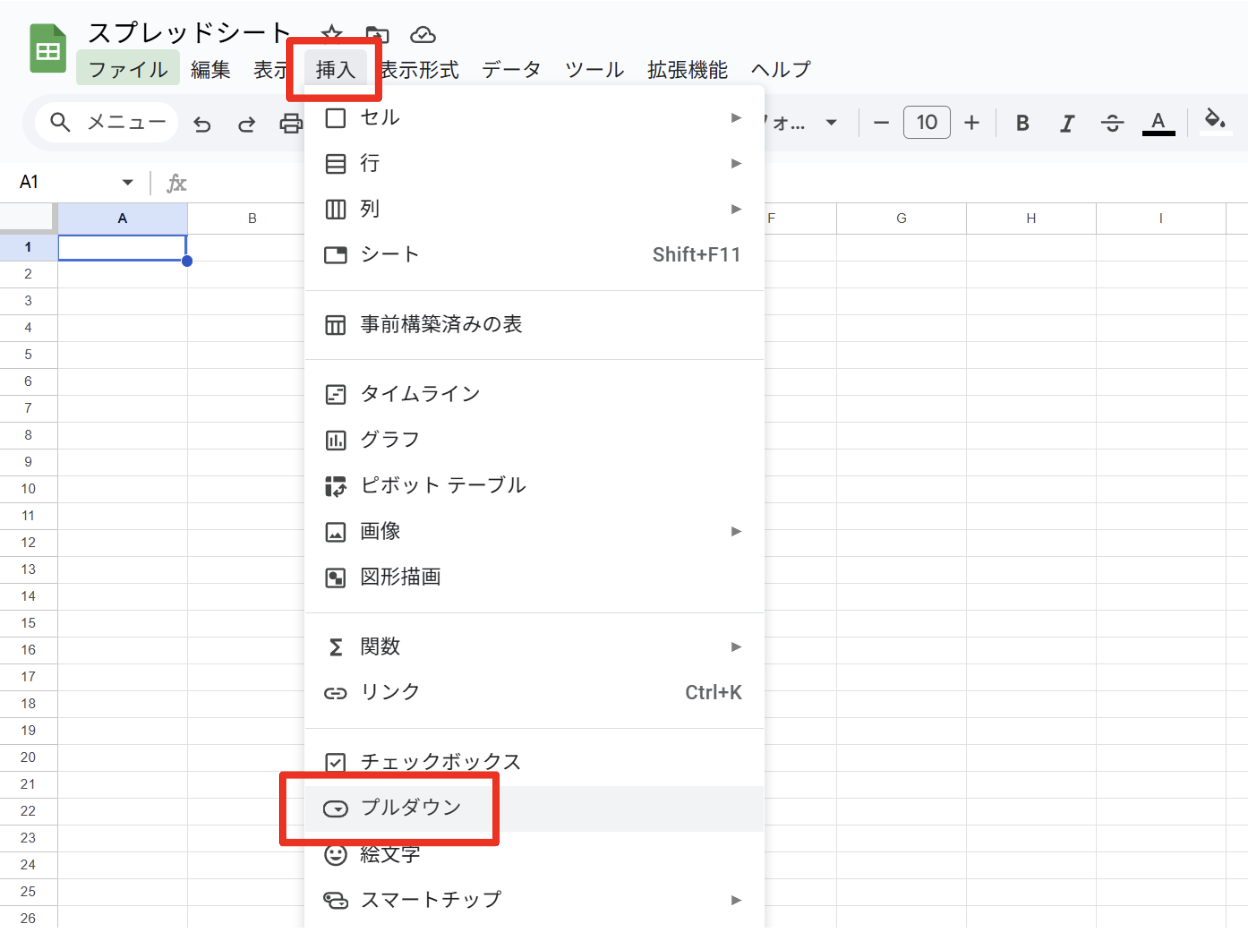Viewport: 1258px width, 930px height.
Task: Toggle bold formatting
Action: coord(1022,122)
